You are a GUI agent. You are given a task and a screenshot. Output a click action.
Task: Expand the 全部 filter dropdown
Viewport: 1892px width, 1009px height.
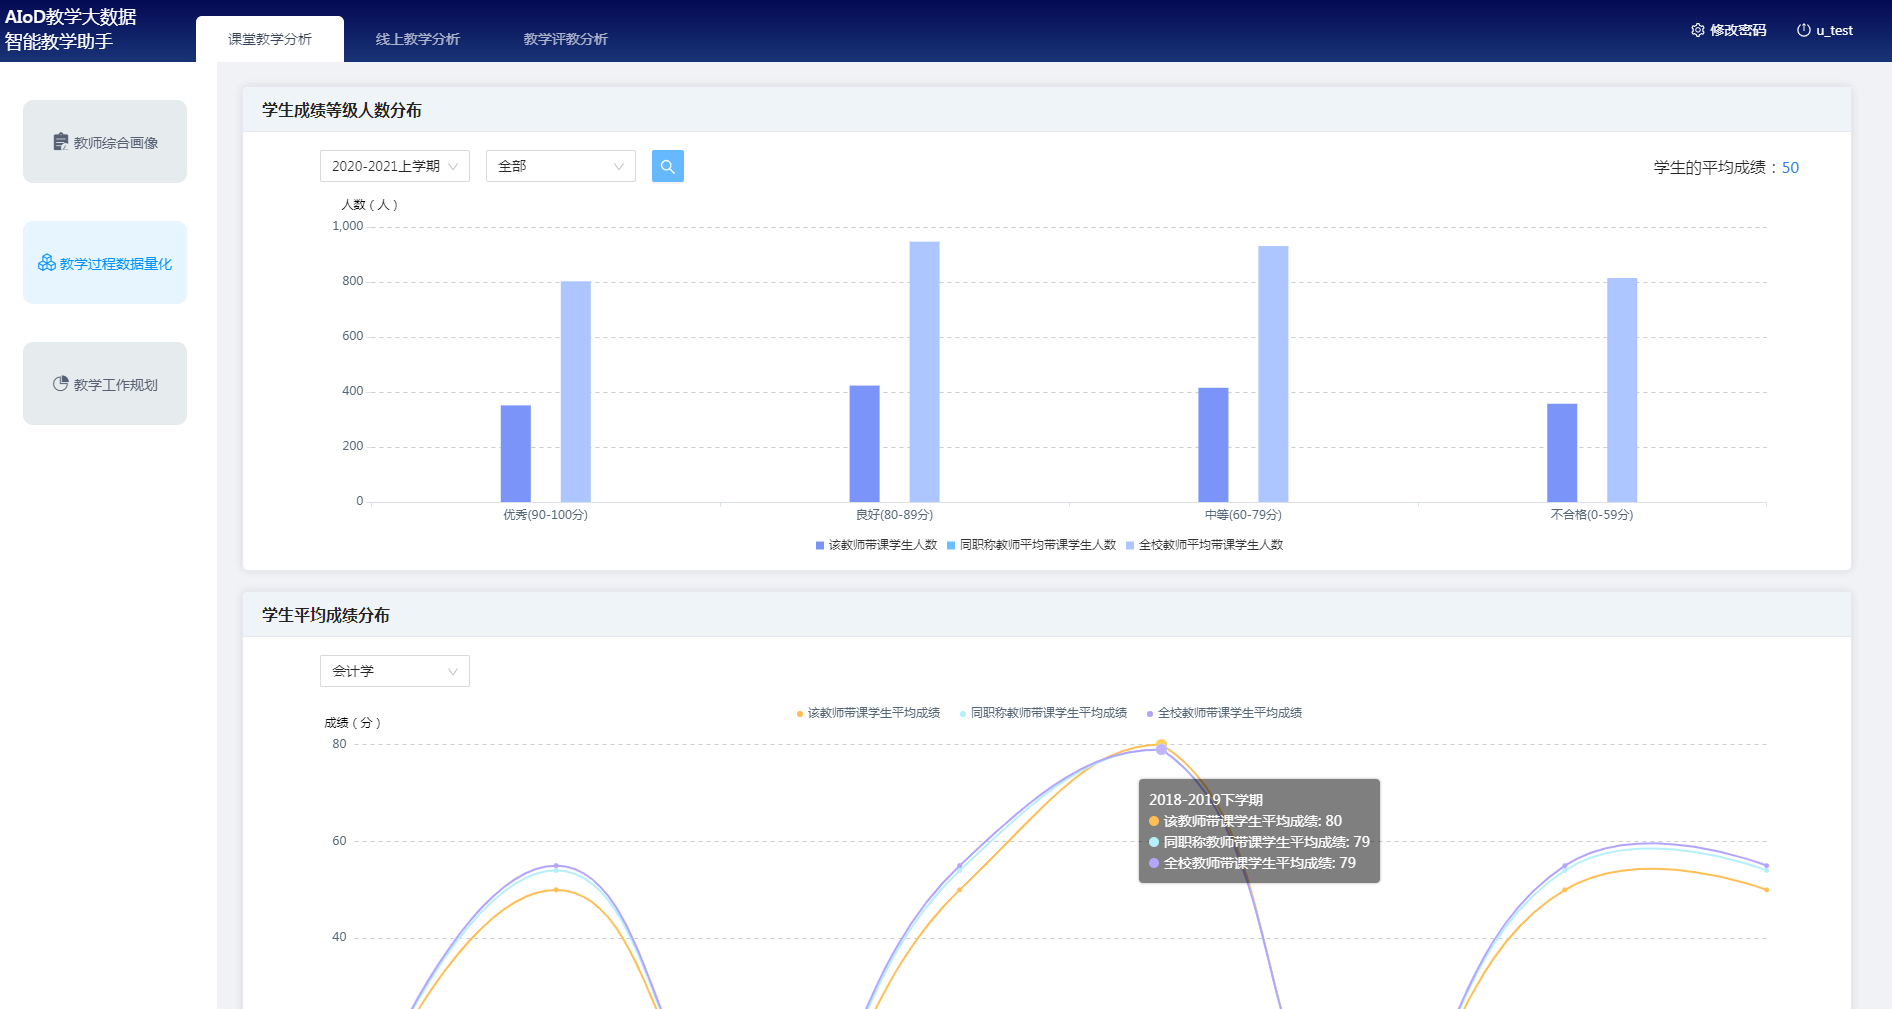click(x=560, y=166)
